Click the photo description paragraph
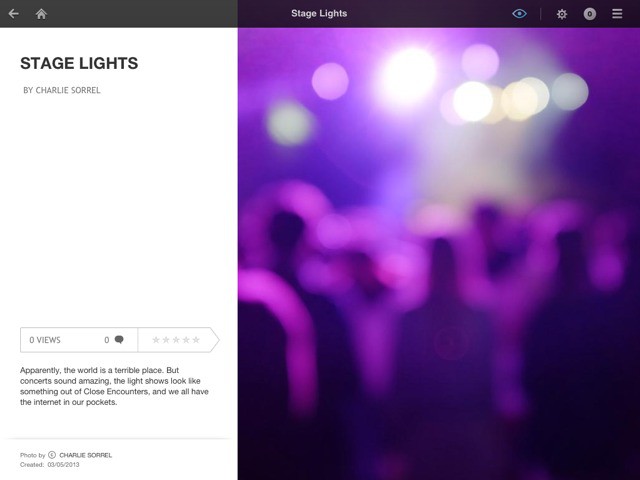This screenshot has height=480, width=640. (x=114, y=386)
